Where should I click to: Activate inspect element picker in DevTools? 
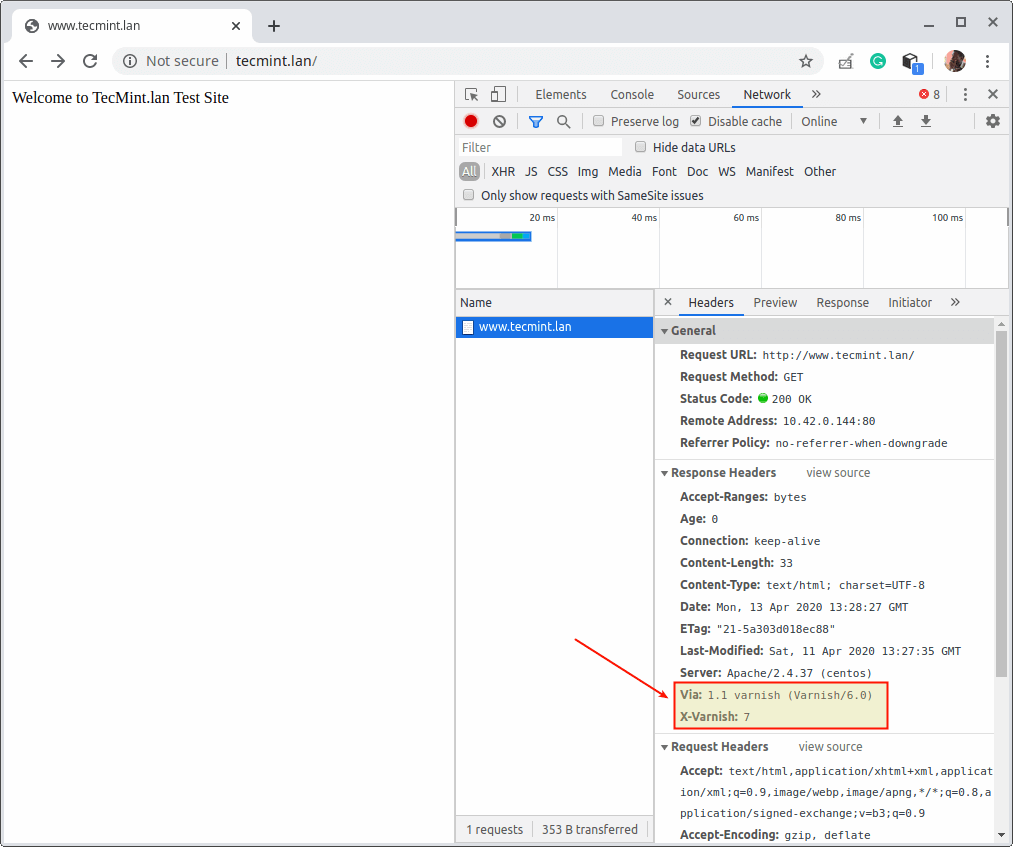point(472,94)
